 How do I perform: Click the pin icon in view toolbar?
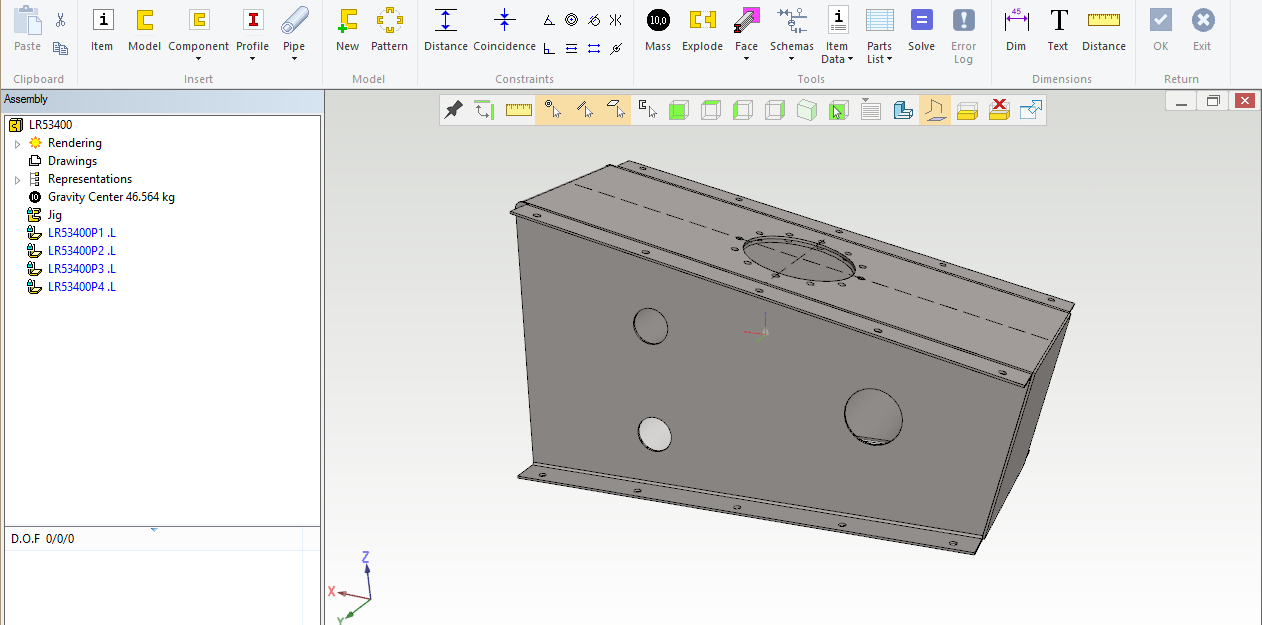(x=454, y=110)
